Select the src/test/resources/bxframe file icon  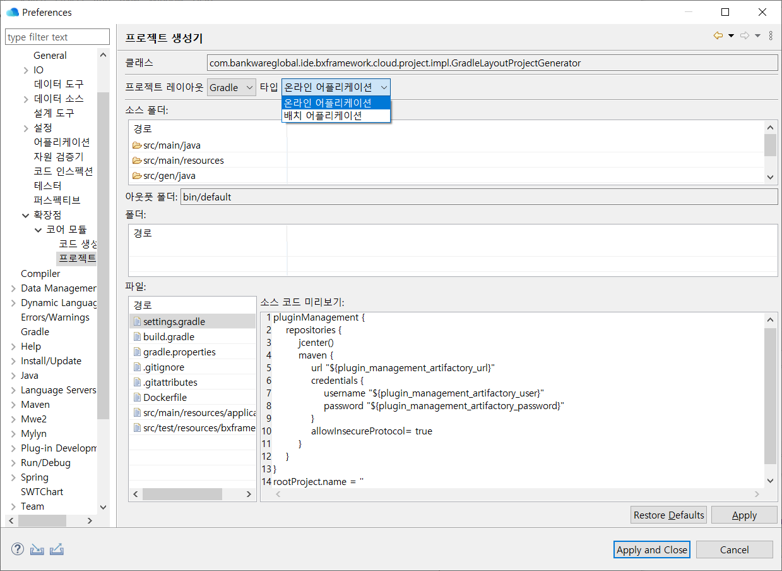point(137,428)
